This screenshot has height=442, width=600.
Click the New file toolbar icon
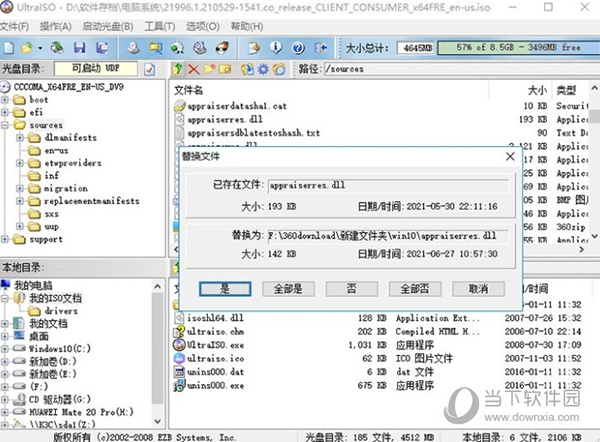pos(9,48)
